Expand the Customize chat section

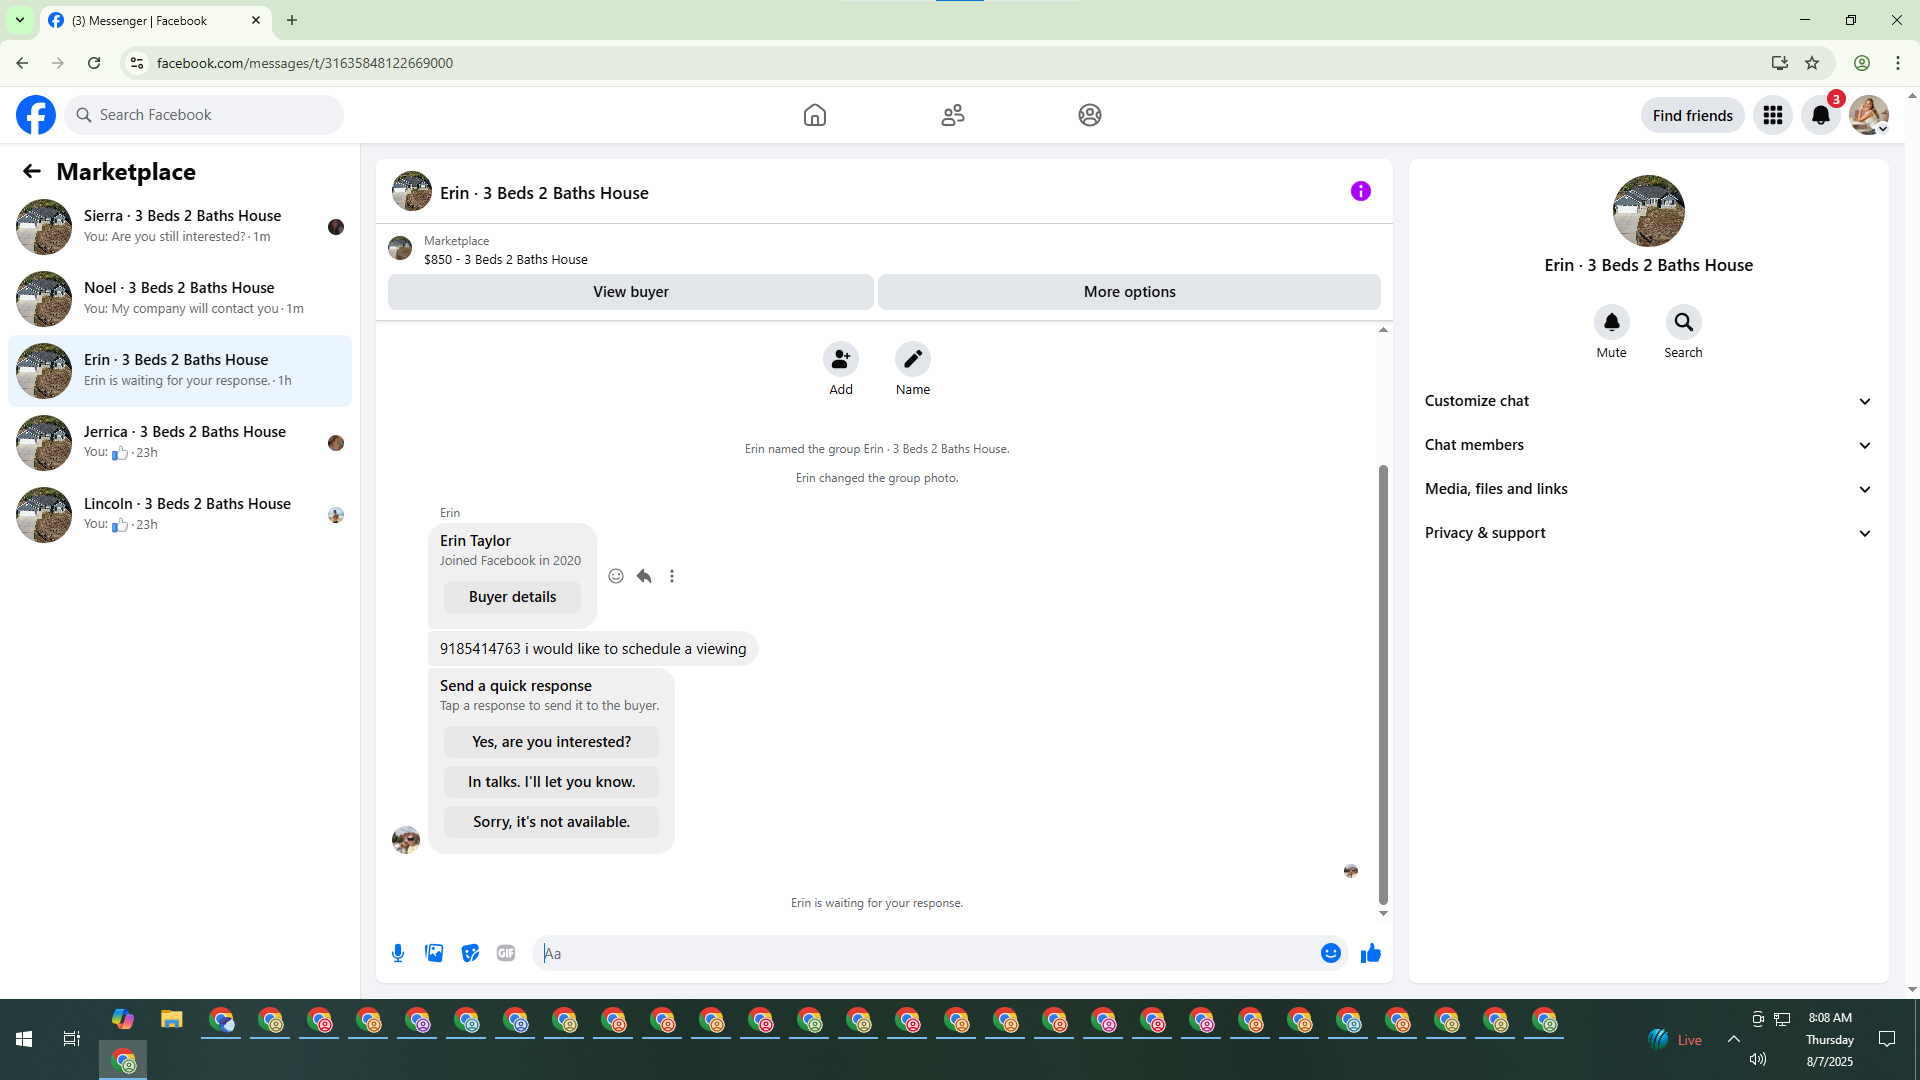point(1648,401)
